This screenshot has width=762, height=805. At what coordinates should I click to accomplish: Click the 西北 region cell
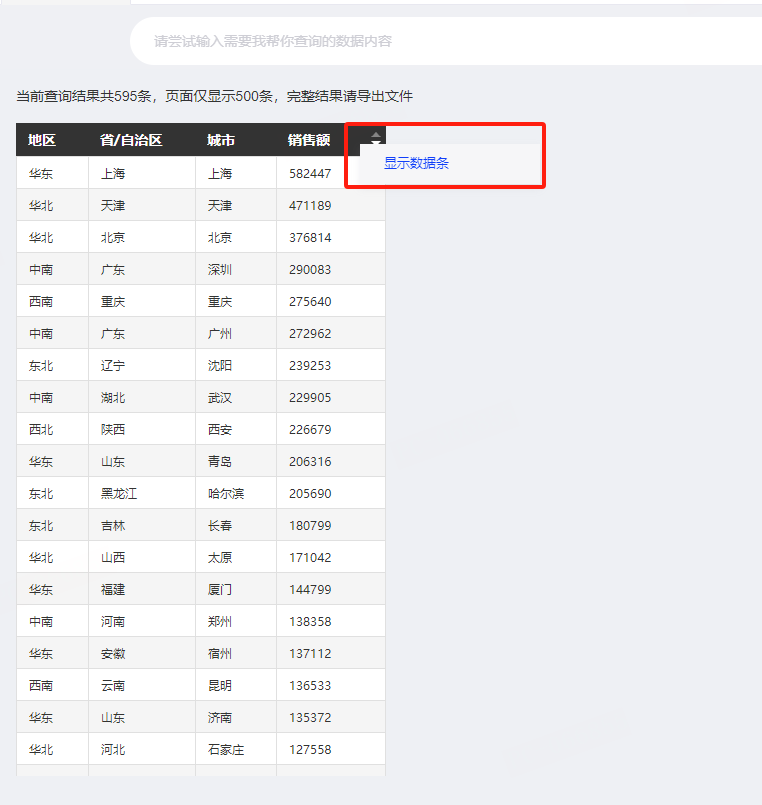click(x=41, y=429)
